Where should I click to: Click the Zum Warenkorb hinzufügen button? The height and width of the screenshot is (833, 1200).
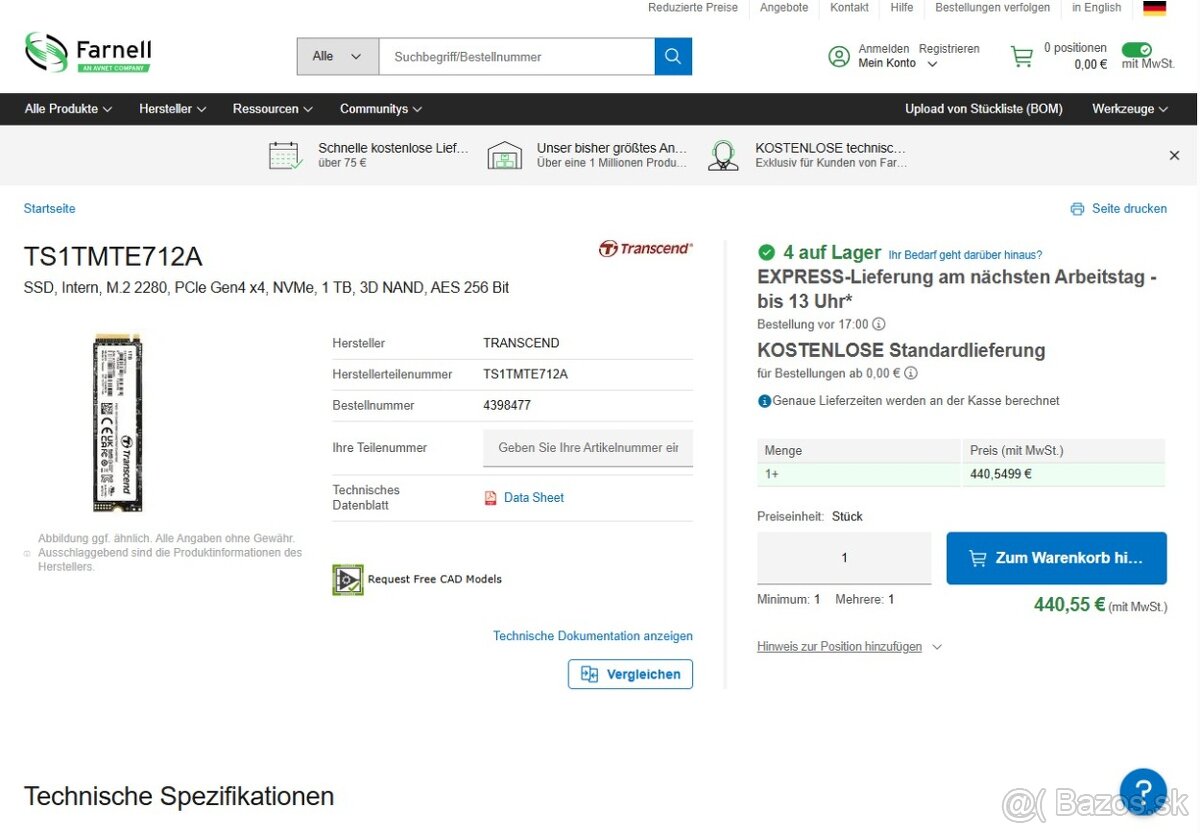[1056, 558]
